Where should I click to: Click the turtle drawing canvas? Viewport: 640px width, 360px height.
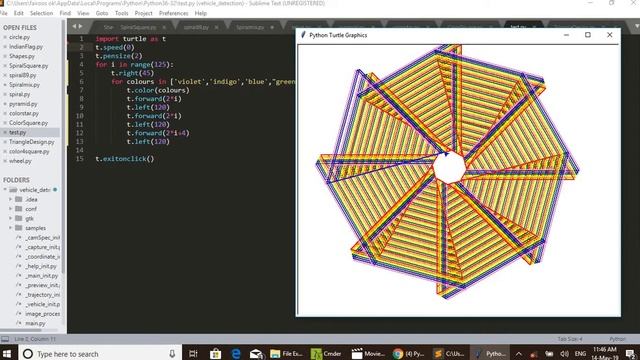[458, 180]
